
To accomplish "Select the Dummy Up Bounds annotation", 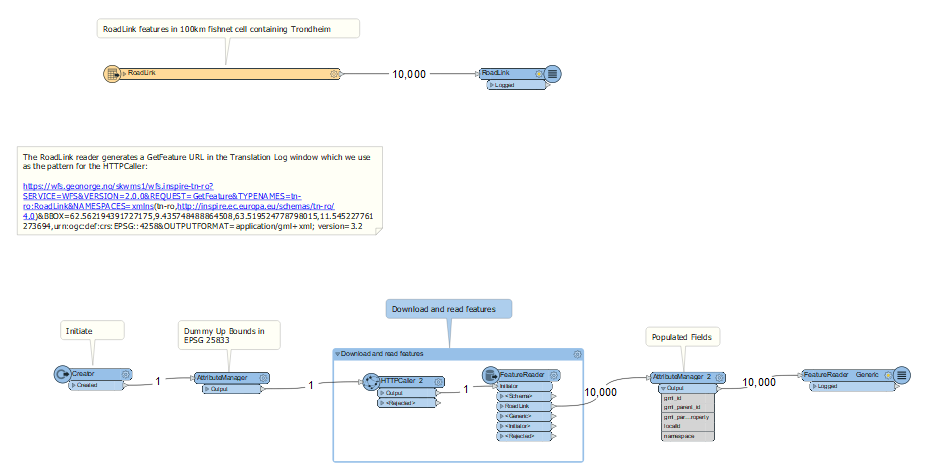I will (229, 335).
